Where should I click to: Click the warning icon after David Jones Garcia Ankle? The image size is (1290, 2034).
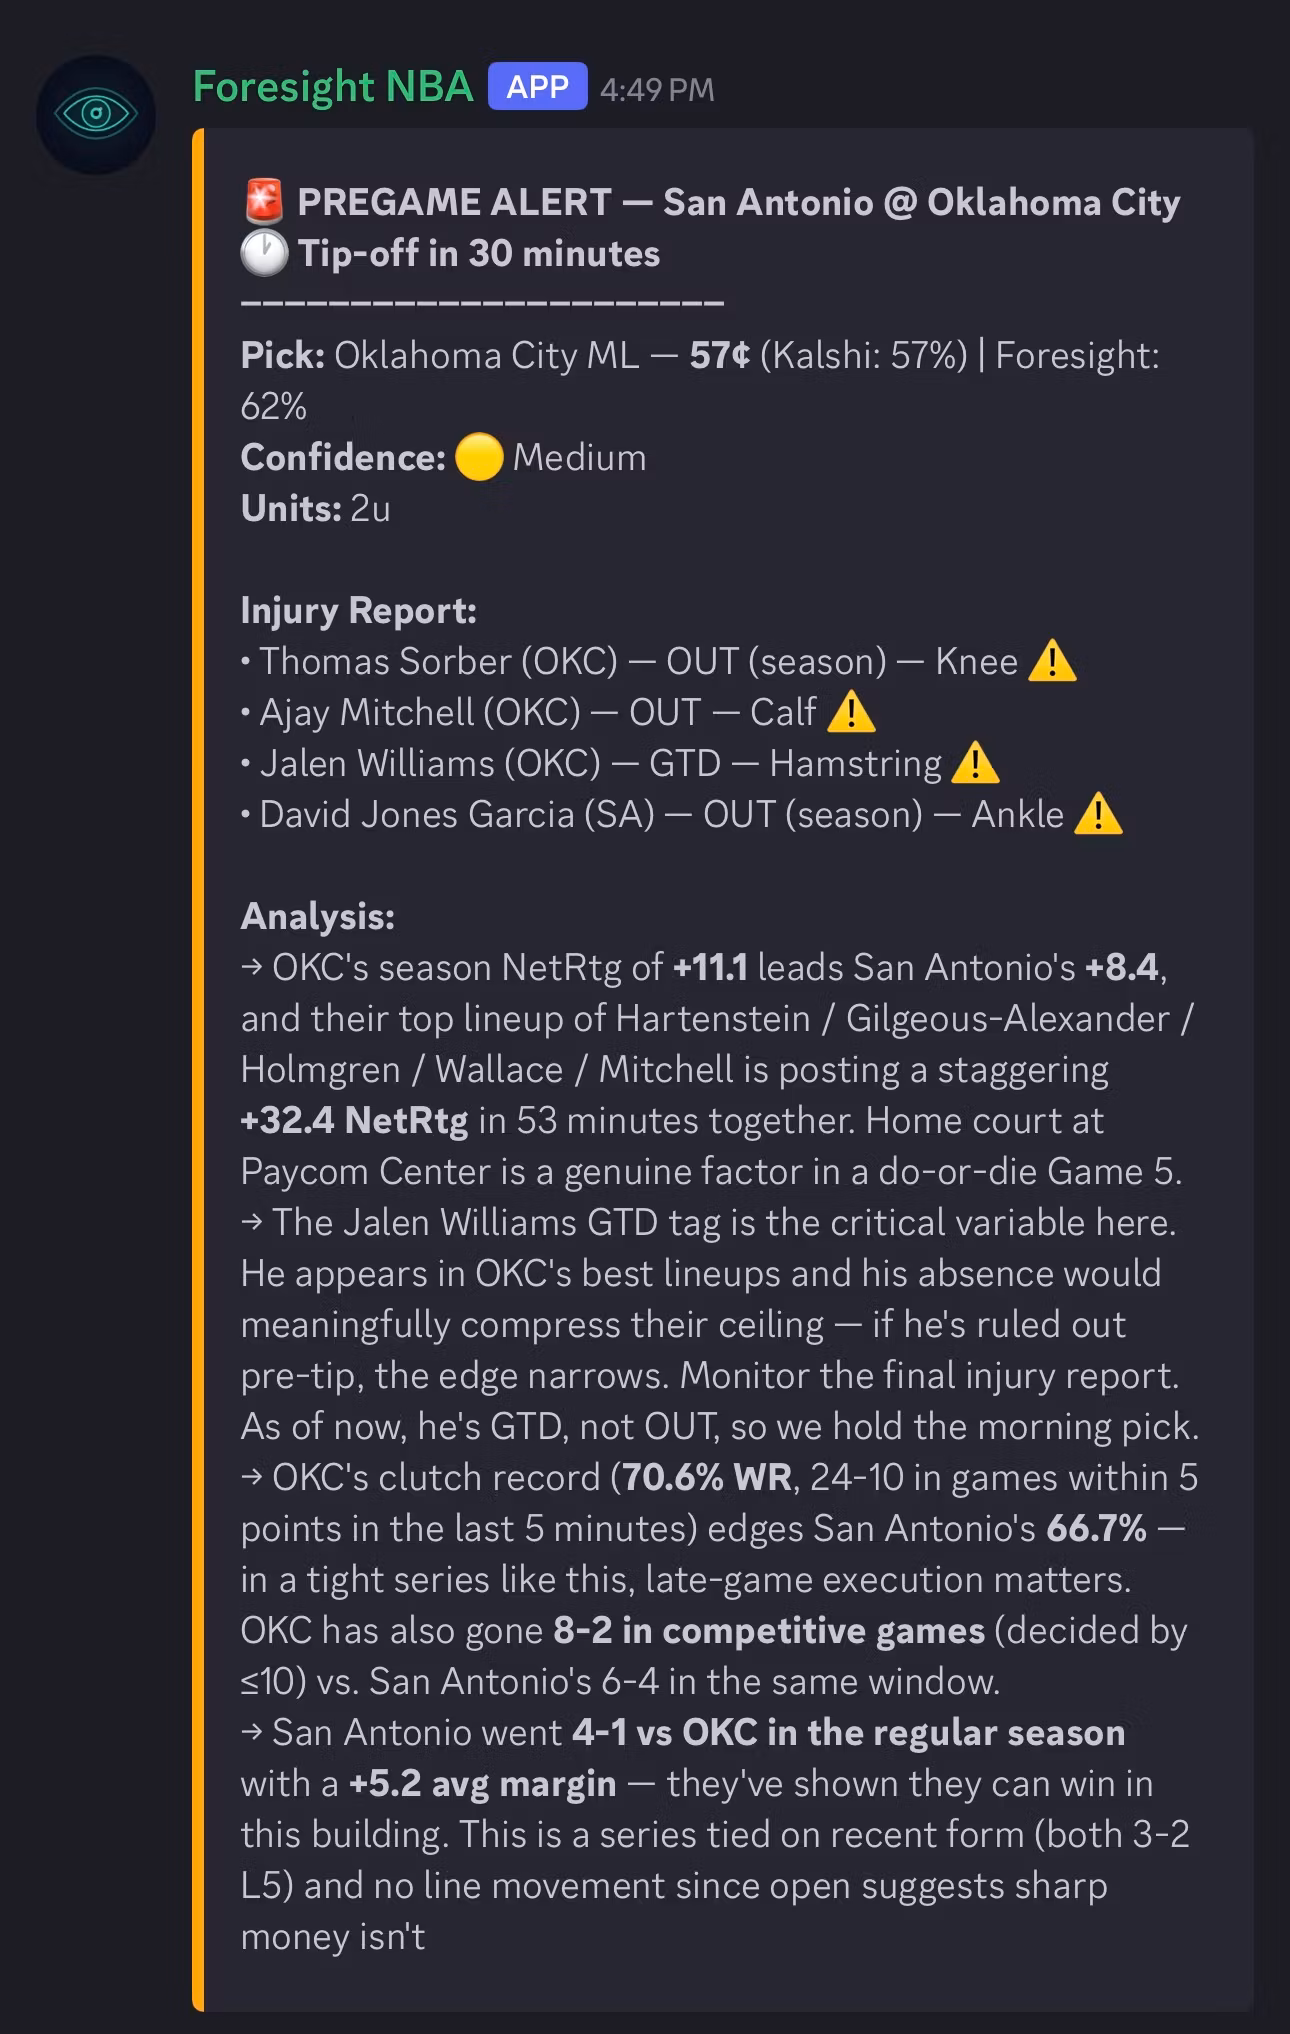click(1098, 814)
